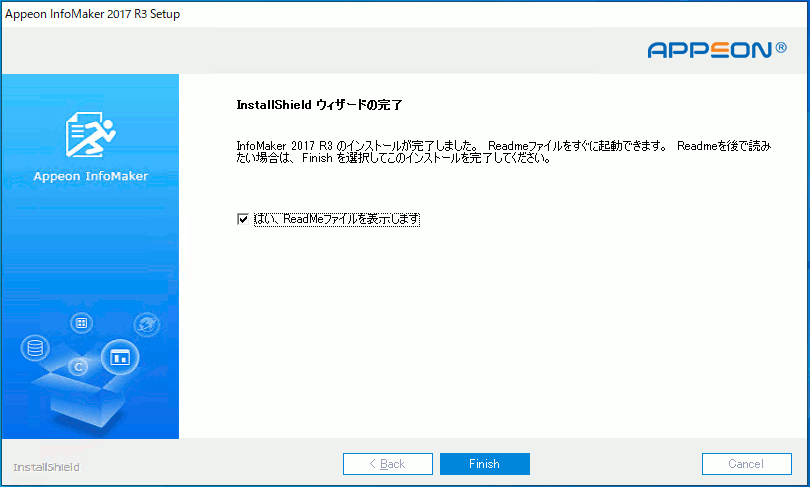This screenshot has width=810, height=487.
Task: Click the Cancel button
Action: (x=746, y=464)
